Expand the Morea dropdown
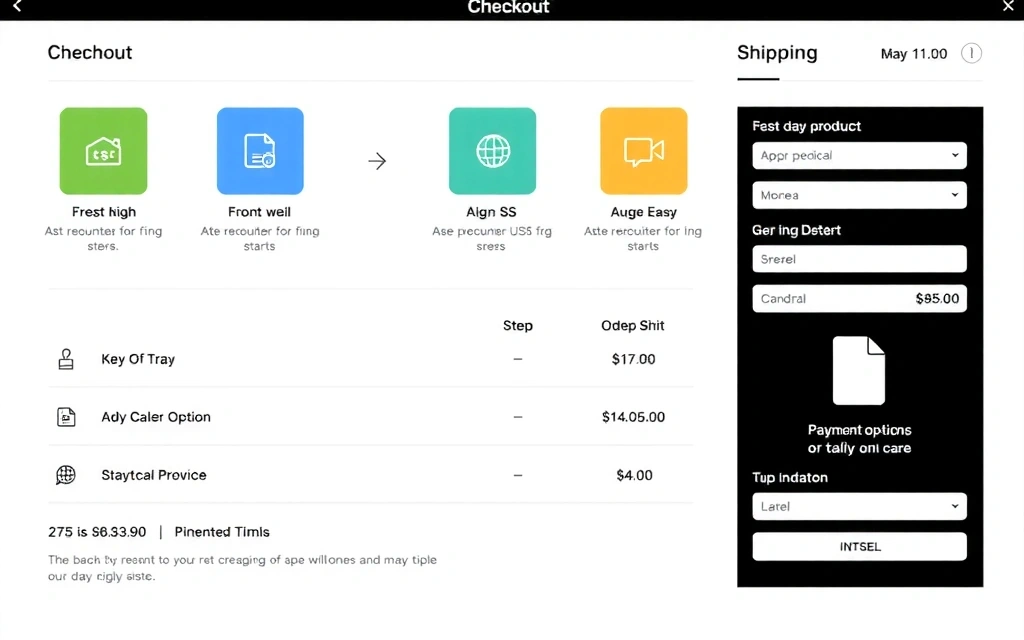 pos(858,194)
